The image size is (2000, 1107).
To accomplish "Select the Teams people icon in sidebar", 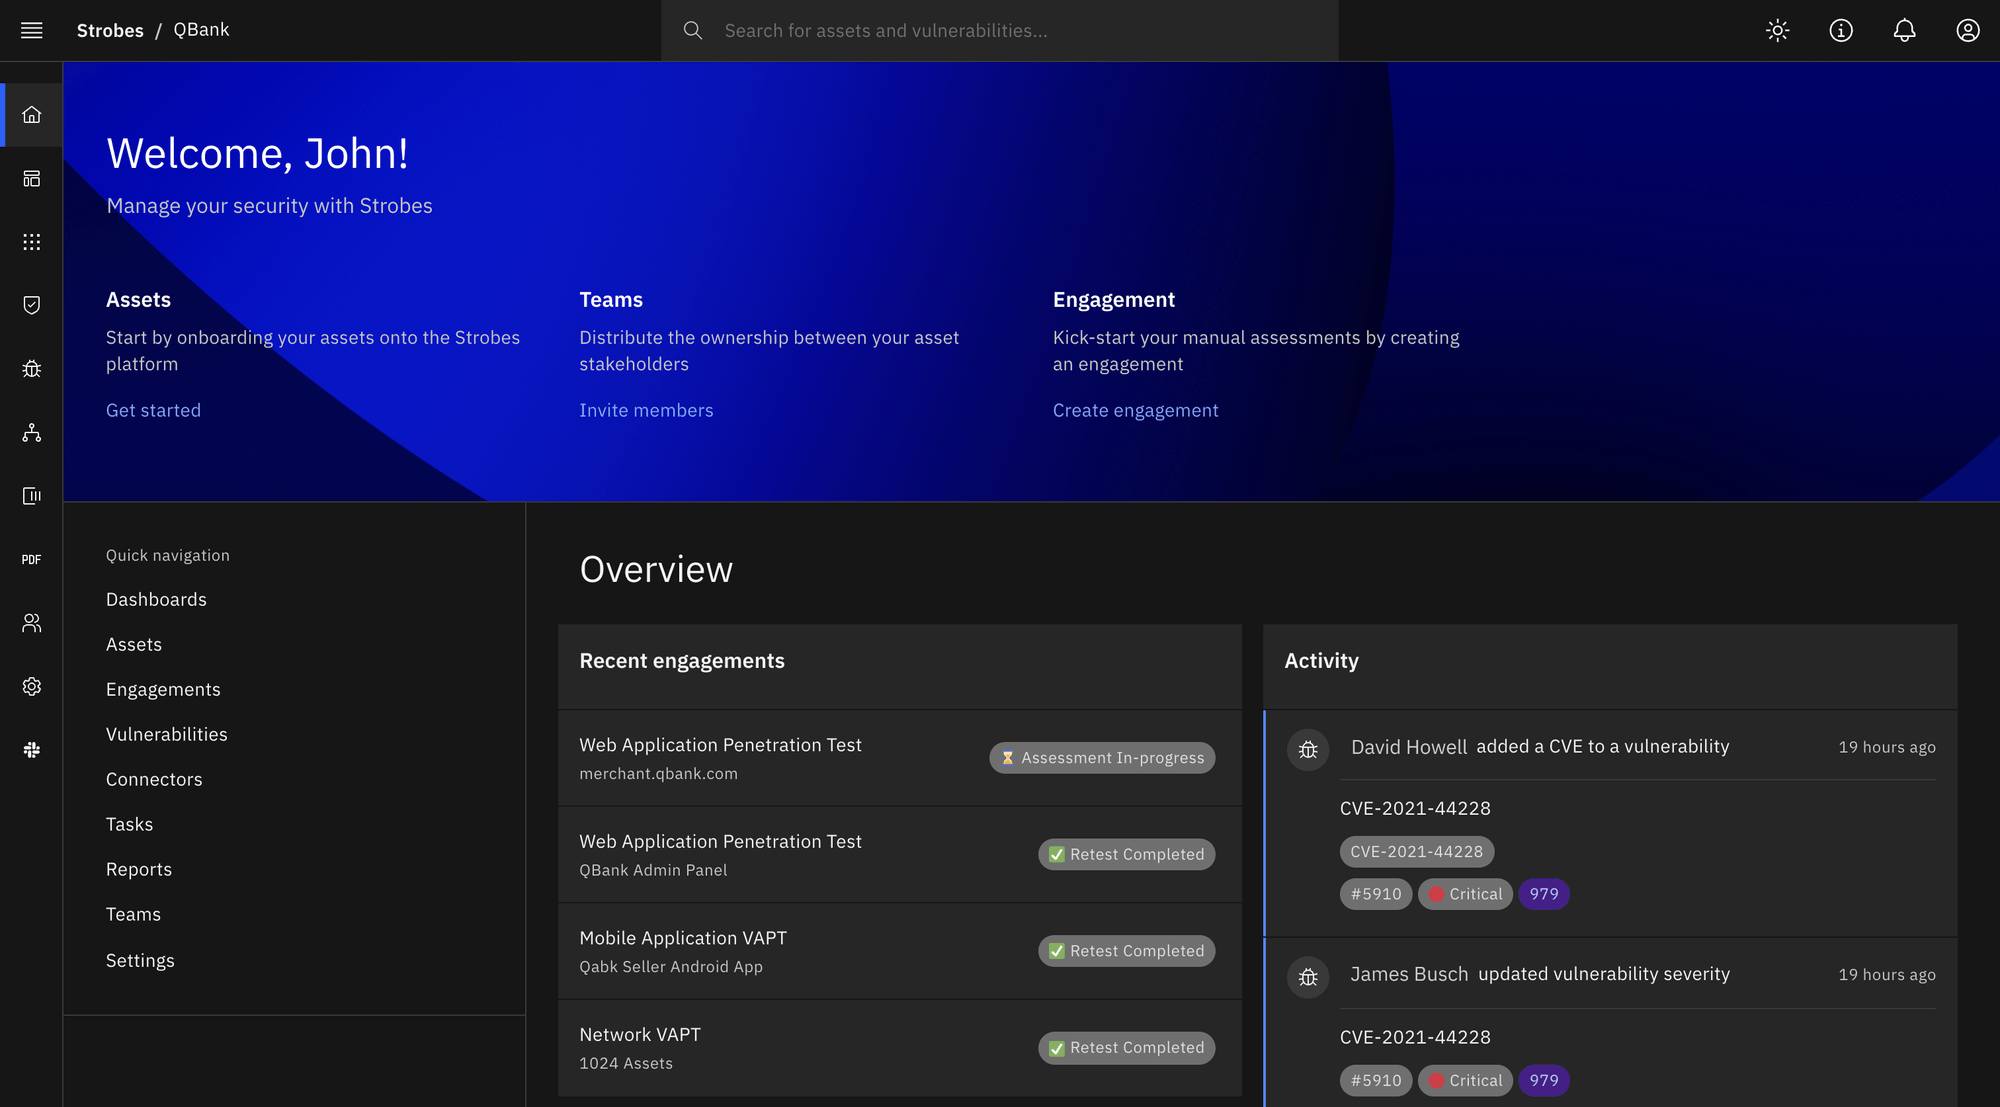I will 31,623.
